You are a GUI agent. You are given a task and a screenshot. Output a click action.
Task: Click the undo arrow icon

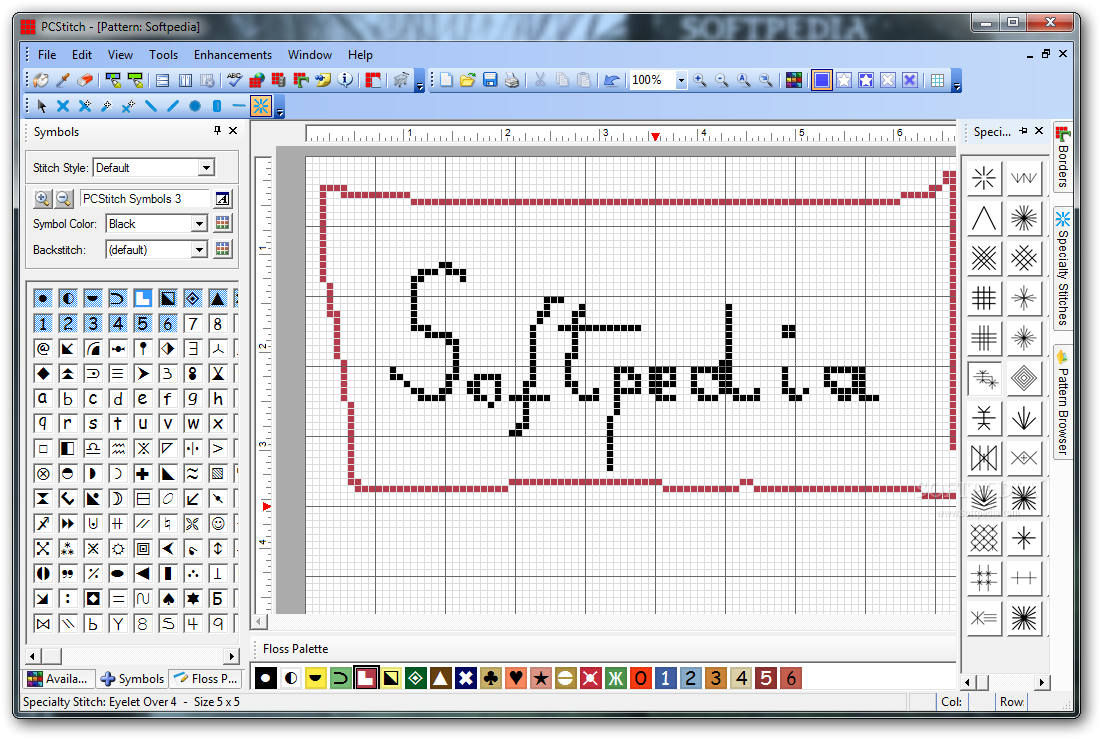click(x=612, y=80)
